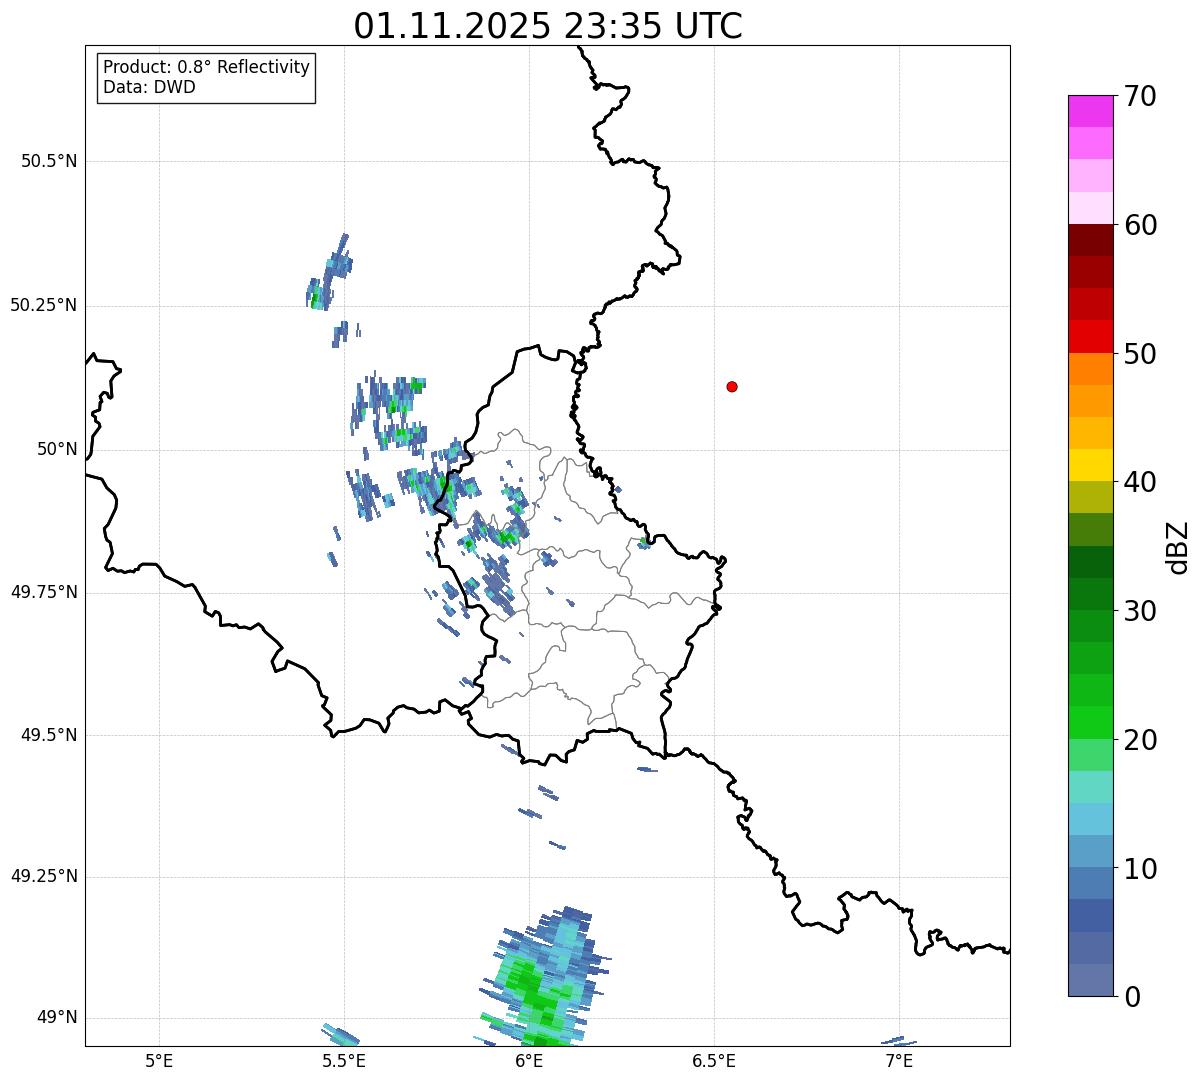This screenshot has width=1202, height=1081.
Task: Pick the cyan colorbar segment above 10
Action: 1090,819
